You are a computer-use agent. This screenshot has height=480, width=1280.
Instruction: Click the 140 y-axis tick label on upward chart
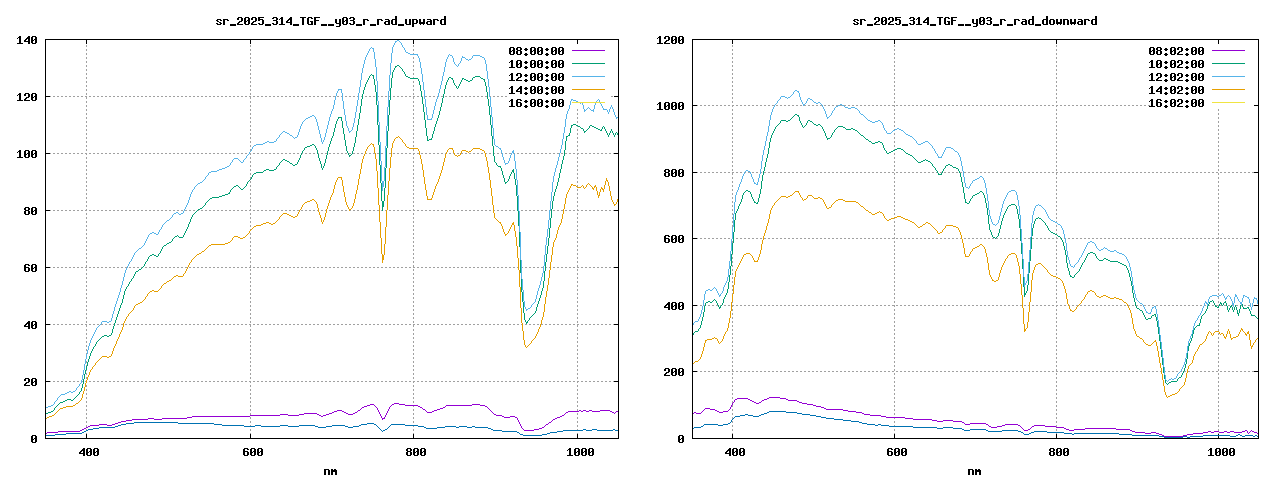[26, 40]
